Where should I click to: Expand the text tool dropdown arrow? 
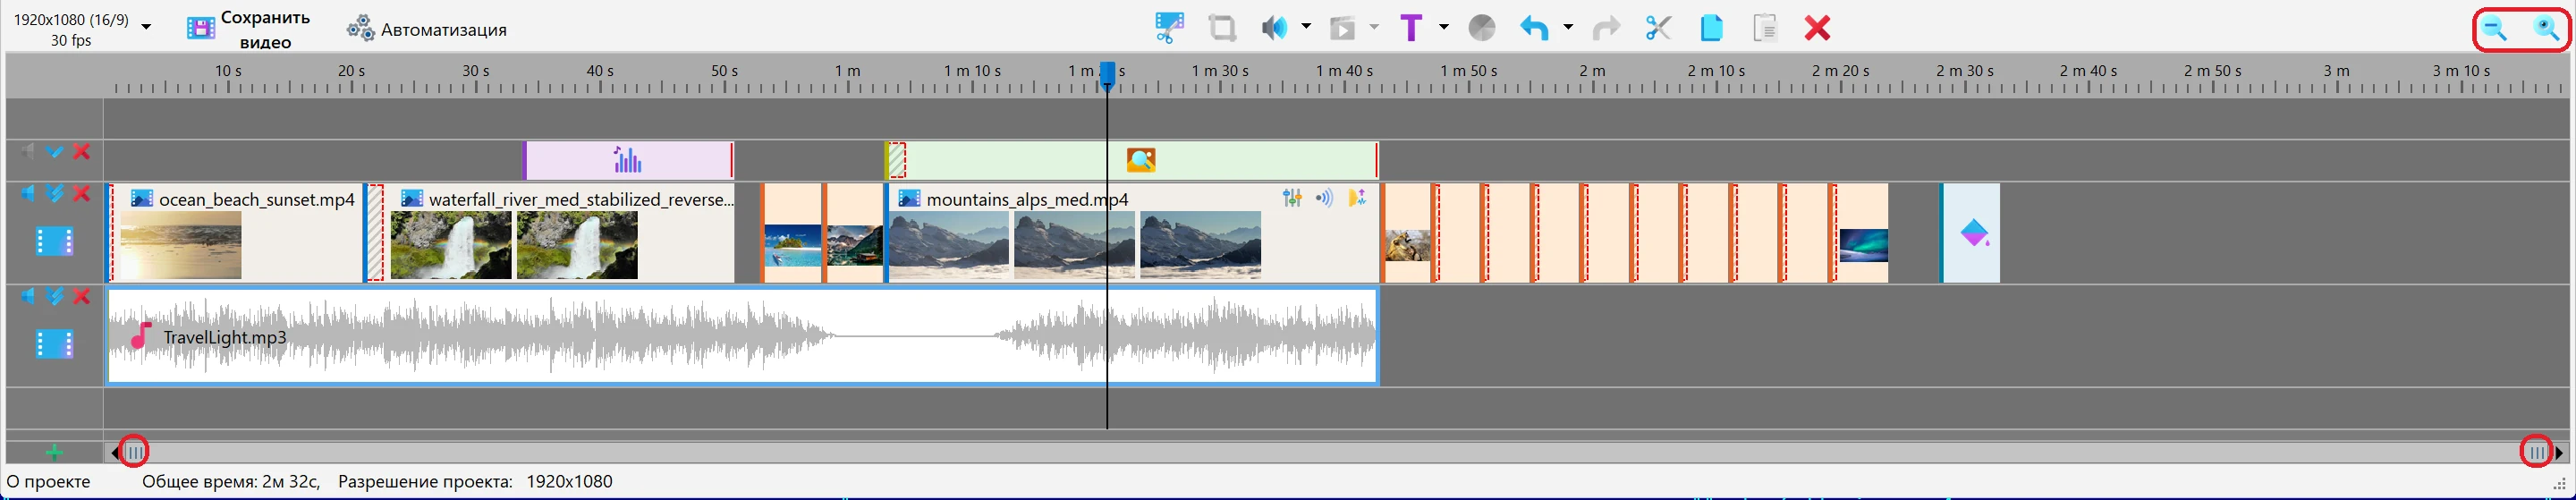(x=1443, y=27)
